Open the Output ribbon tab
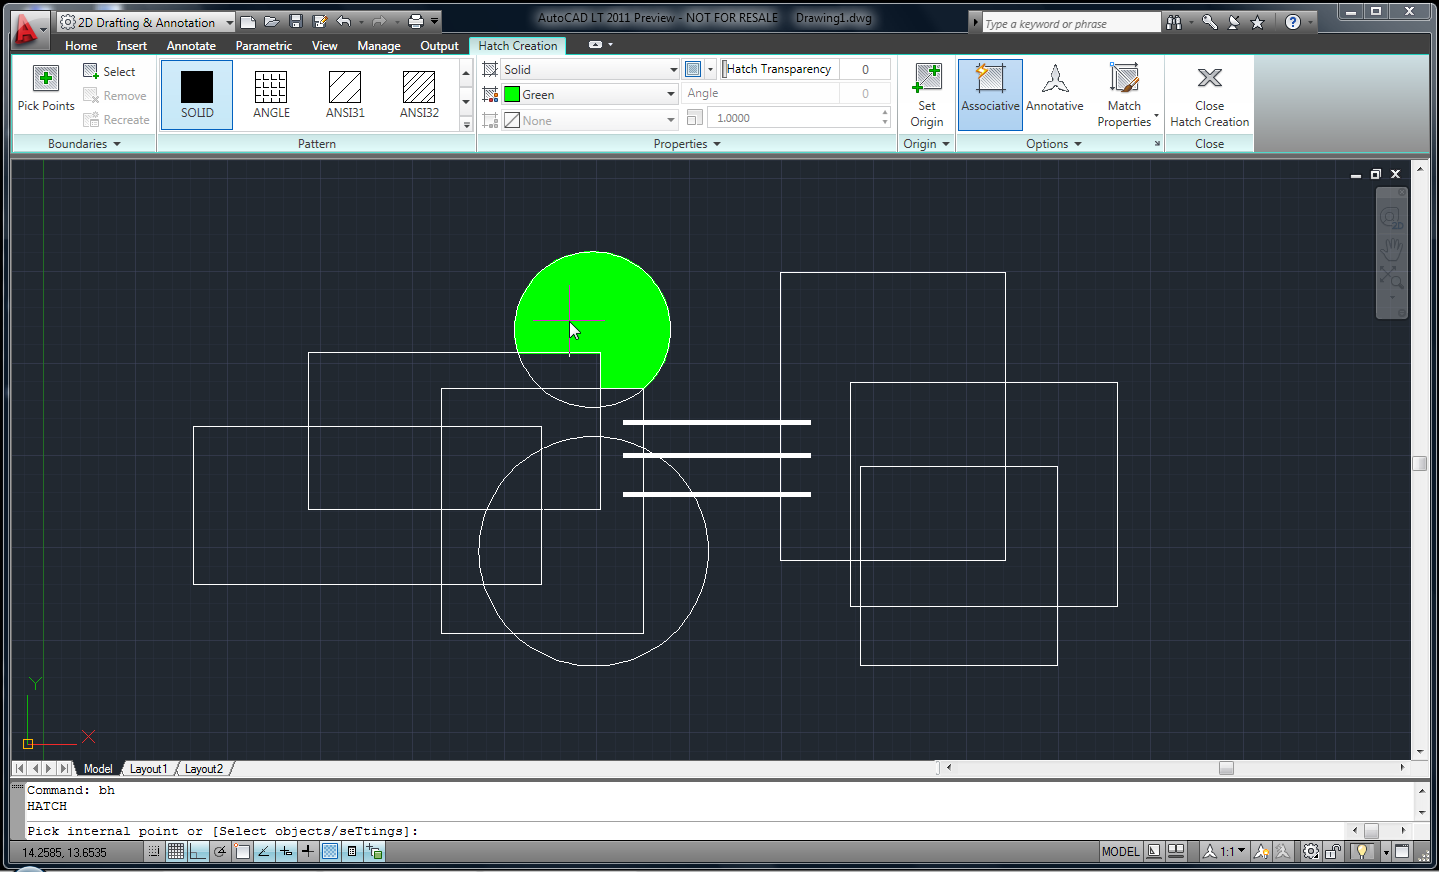 pos(439,46)
